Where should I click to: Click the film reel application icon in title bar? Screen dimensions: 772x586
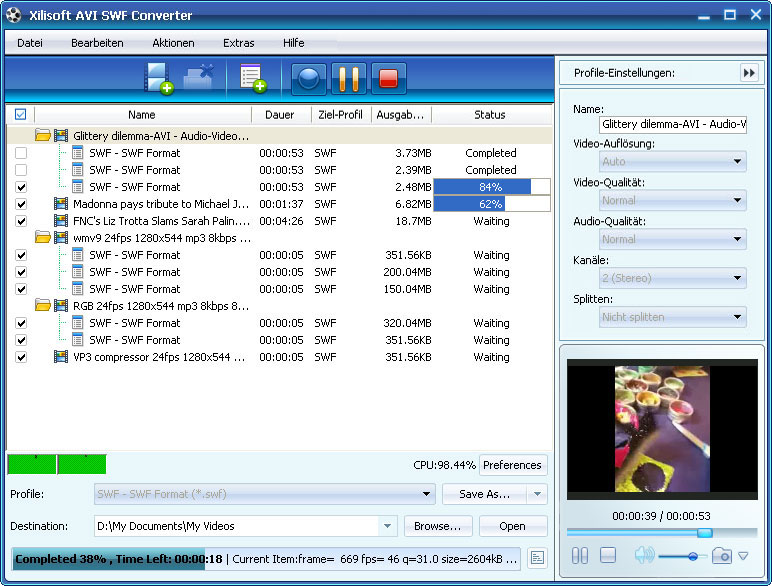click(x=14, y=15)
